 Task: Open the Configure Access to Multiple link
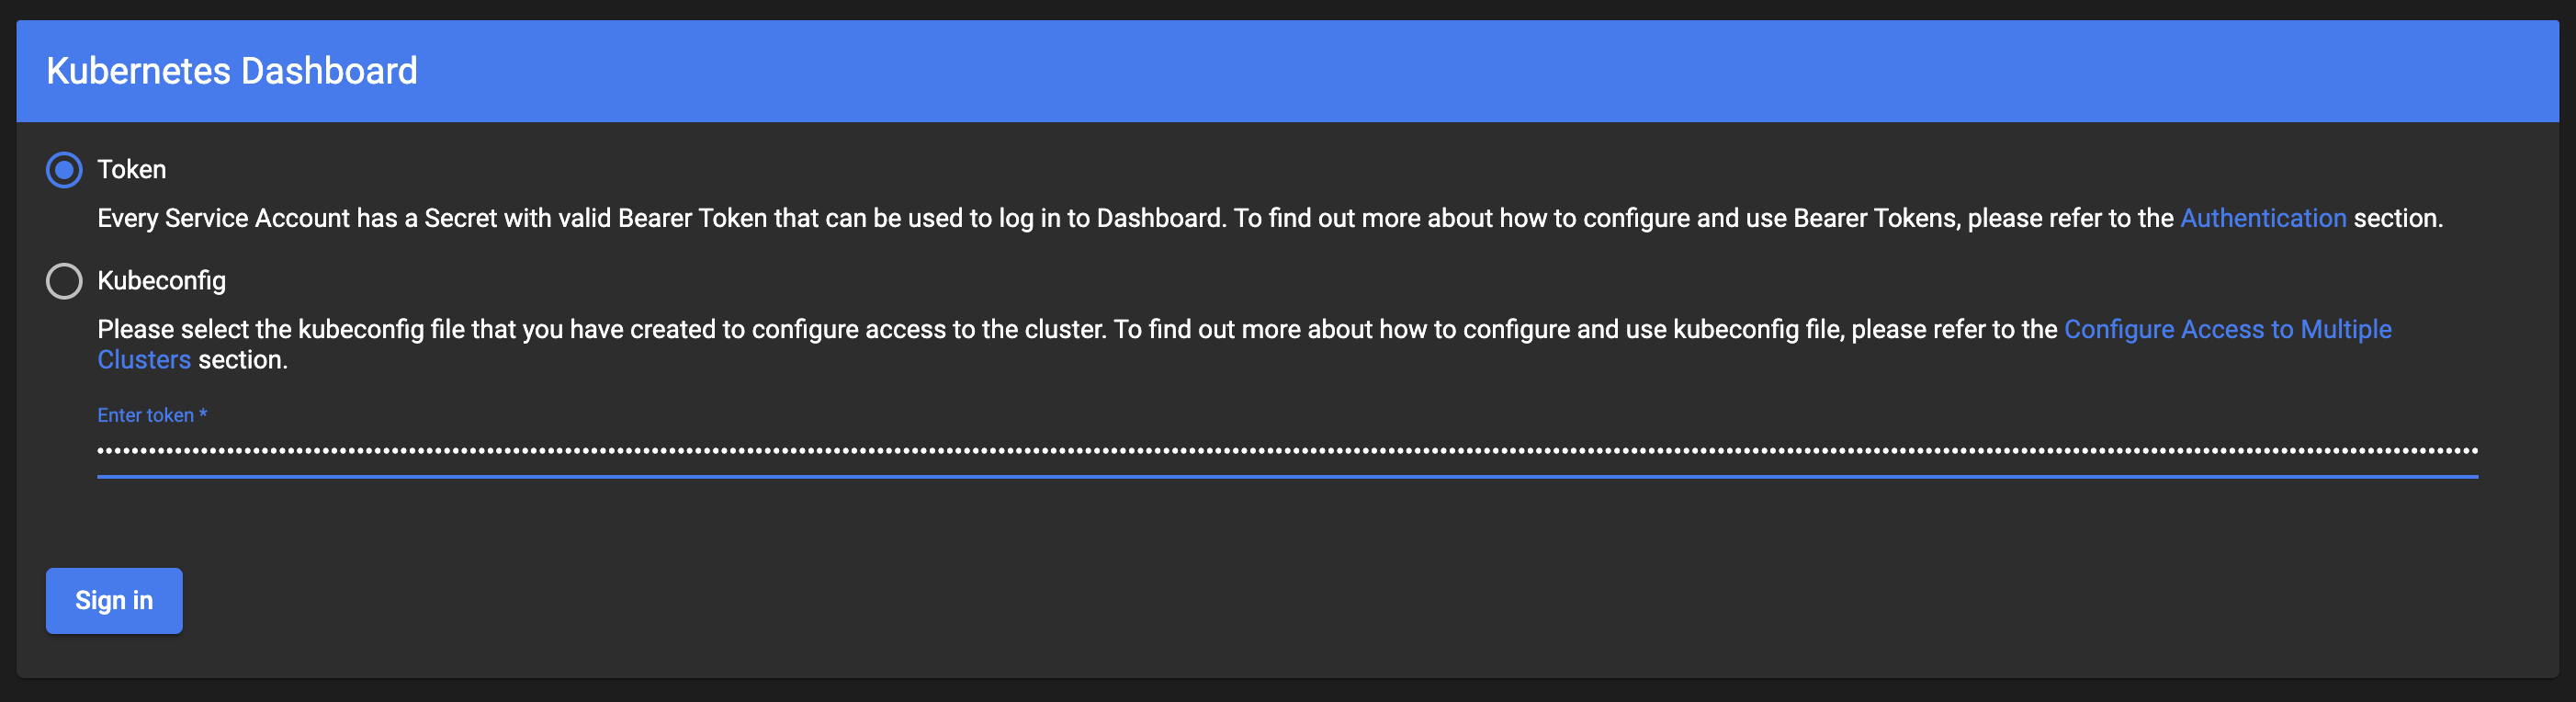(2227, 329)
